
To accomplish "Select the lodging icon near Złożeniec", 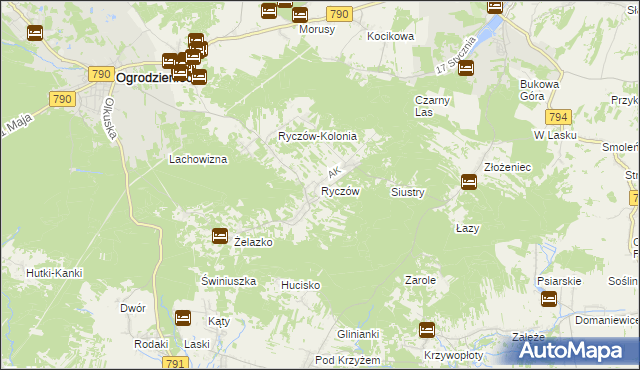I will coord(469,182).
